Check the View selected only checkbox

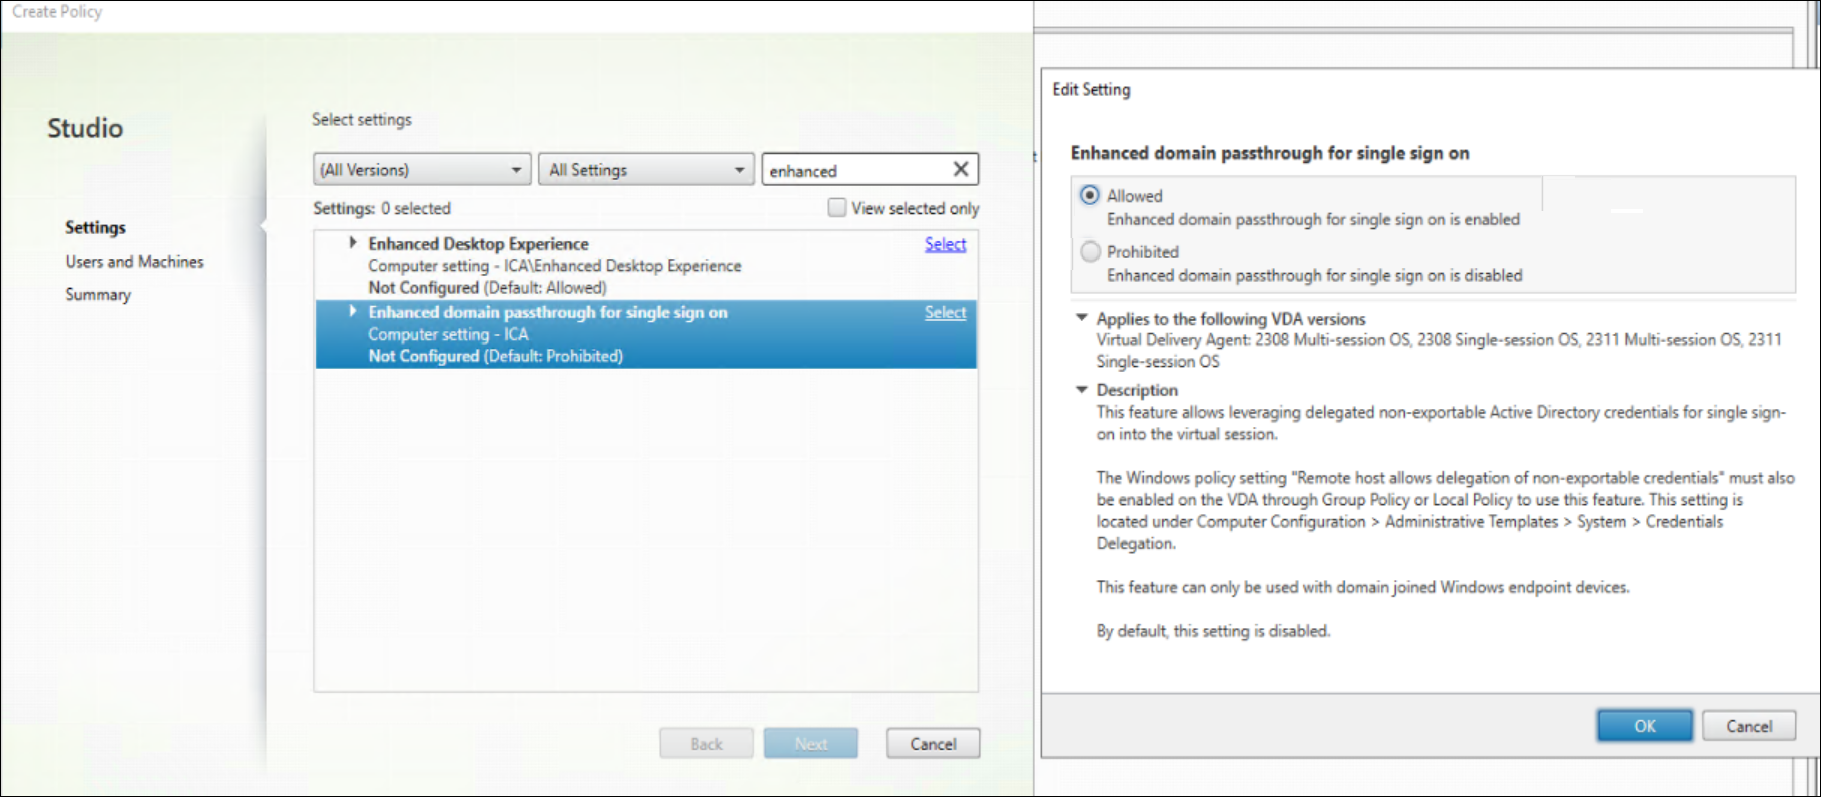point(837,207)
